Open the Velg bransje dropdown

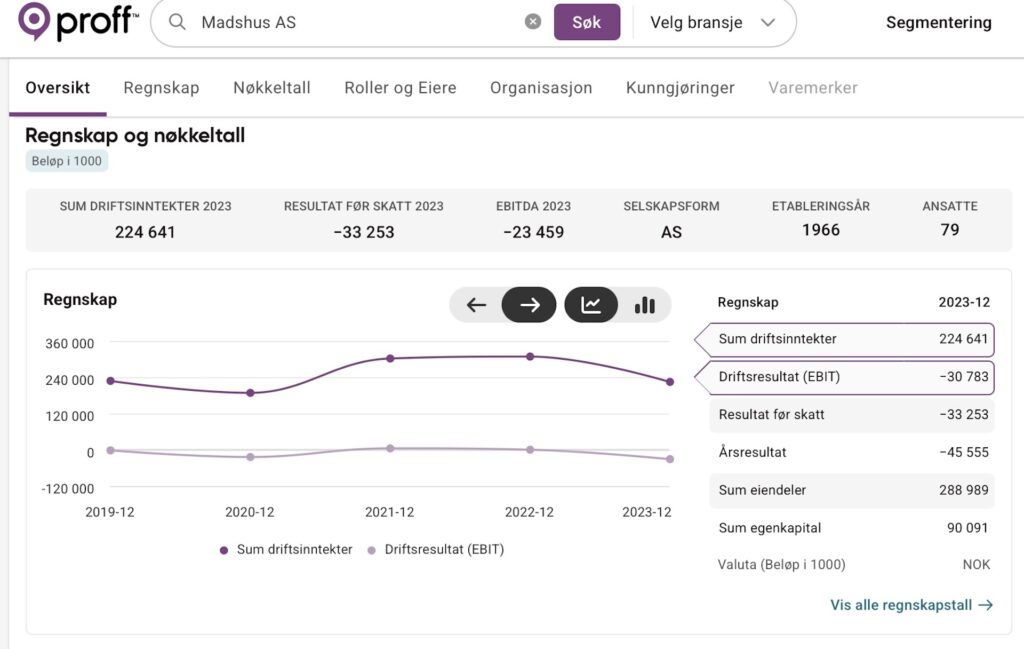click(712, 22)
